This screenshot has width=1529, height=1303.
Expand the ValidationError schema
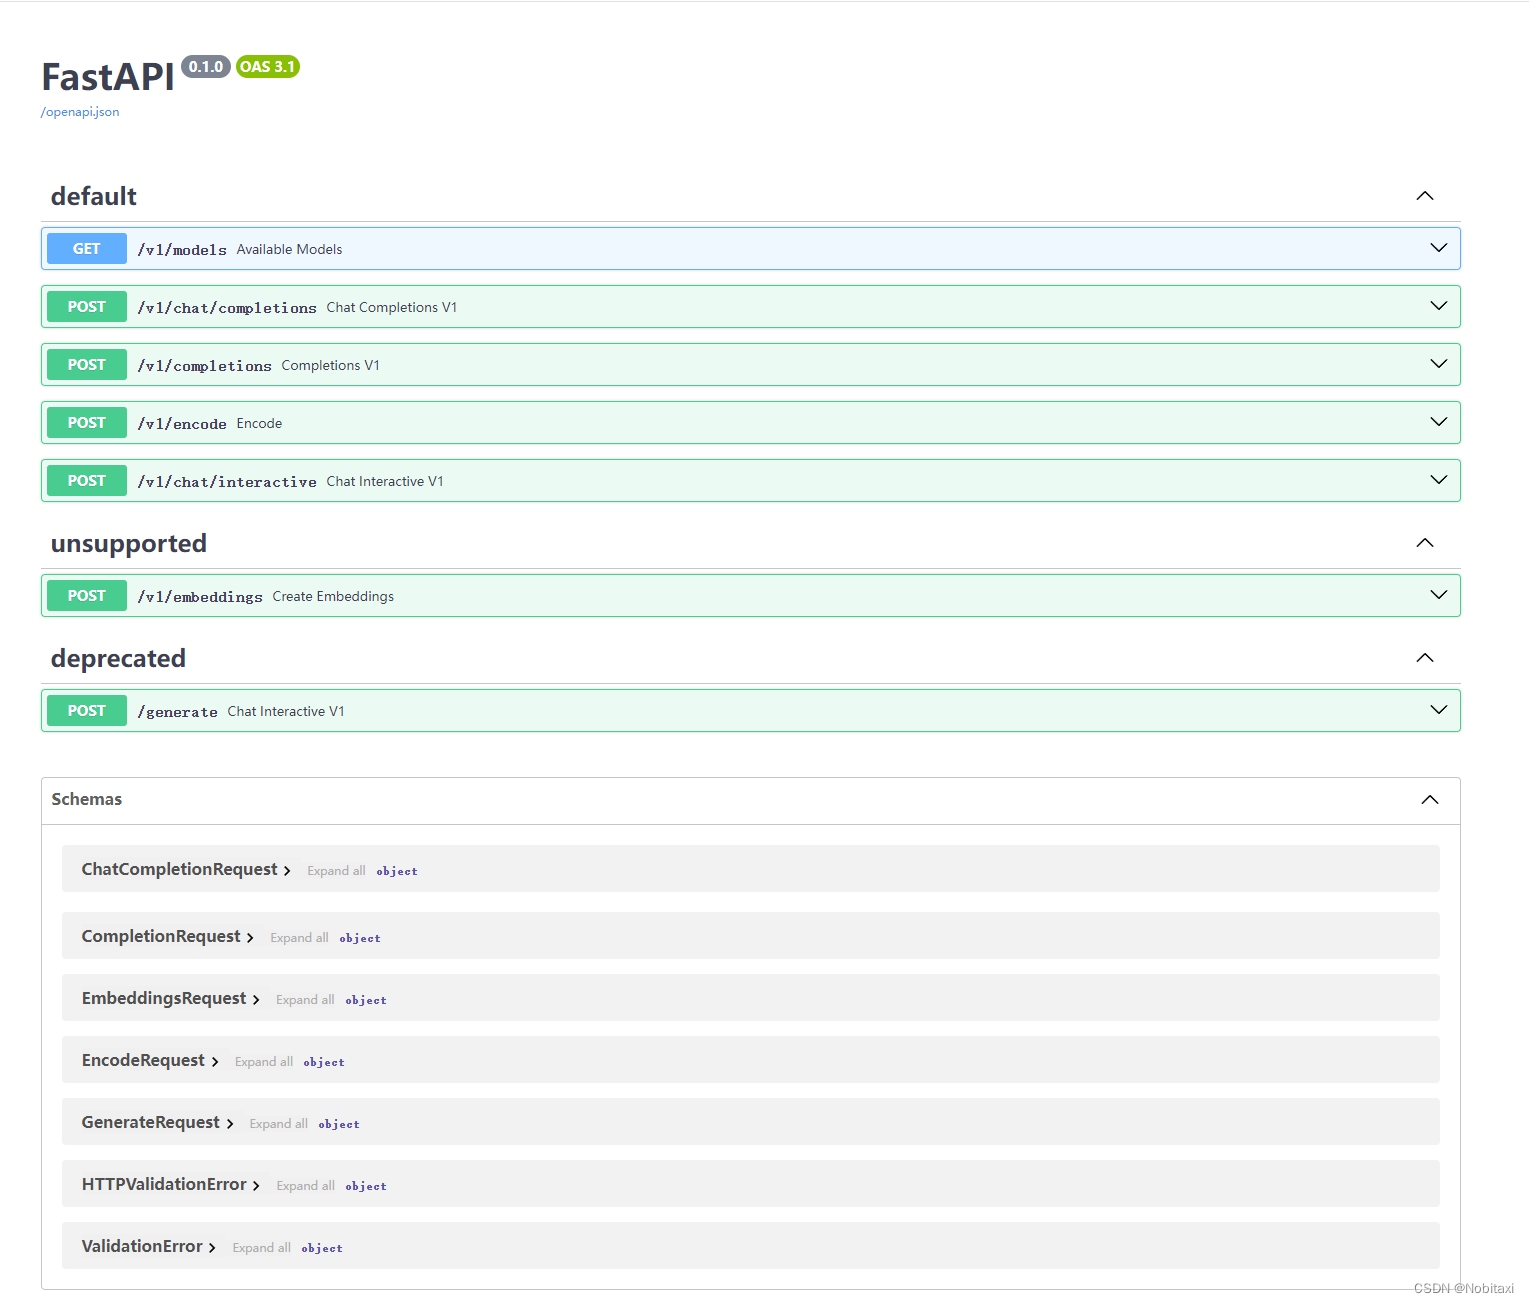tap(149, 1246)
